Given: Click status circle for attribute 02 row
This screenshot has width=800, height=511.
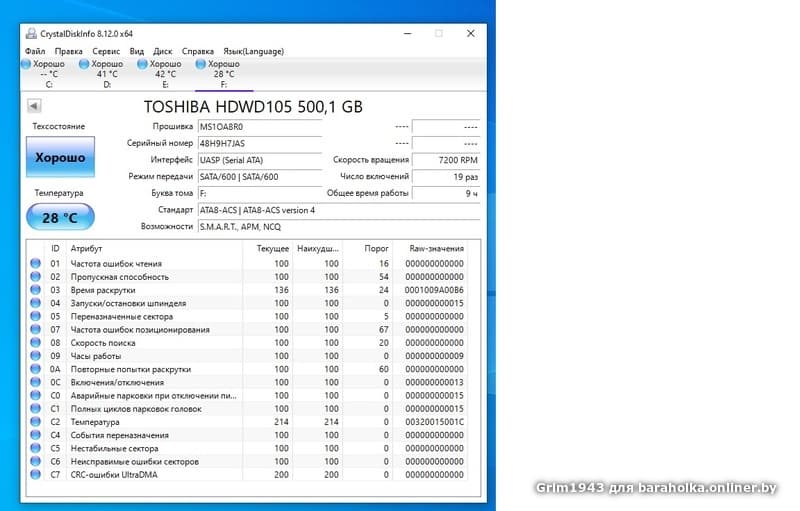Looking at the screenshot, I should (35, 276).
